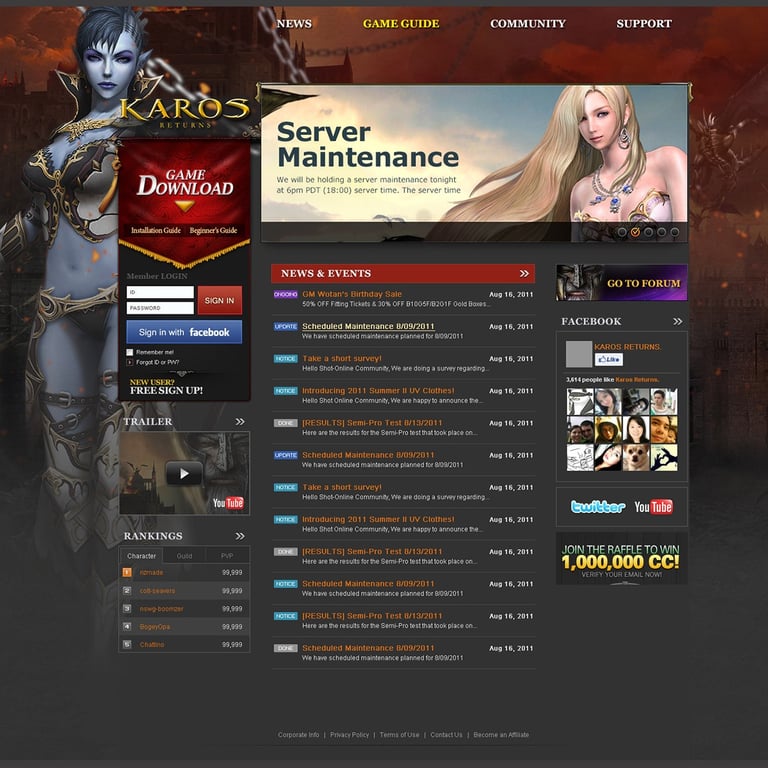
Task: Click the Game Download banner
Action: [185, 189]
